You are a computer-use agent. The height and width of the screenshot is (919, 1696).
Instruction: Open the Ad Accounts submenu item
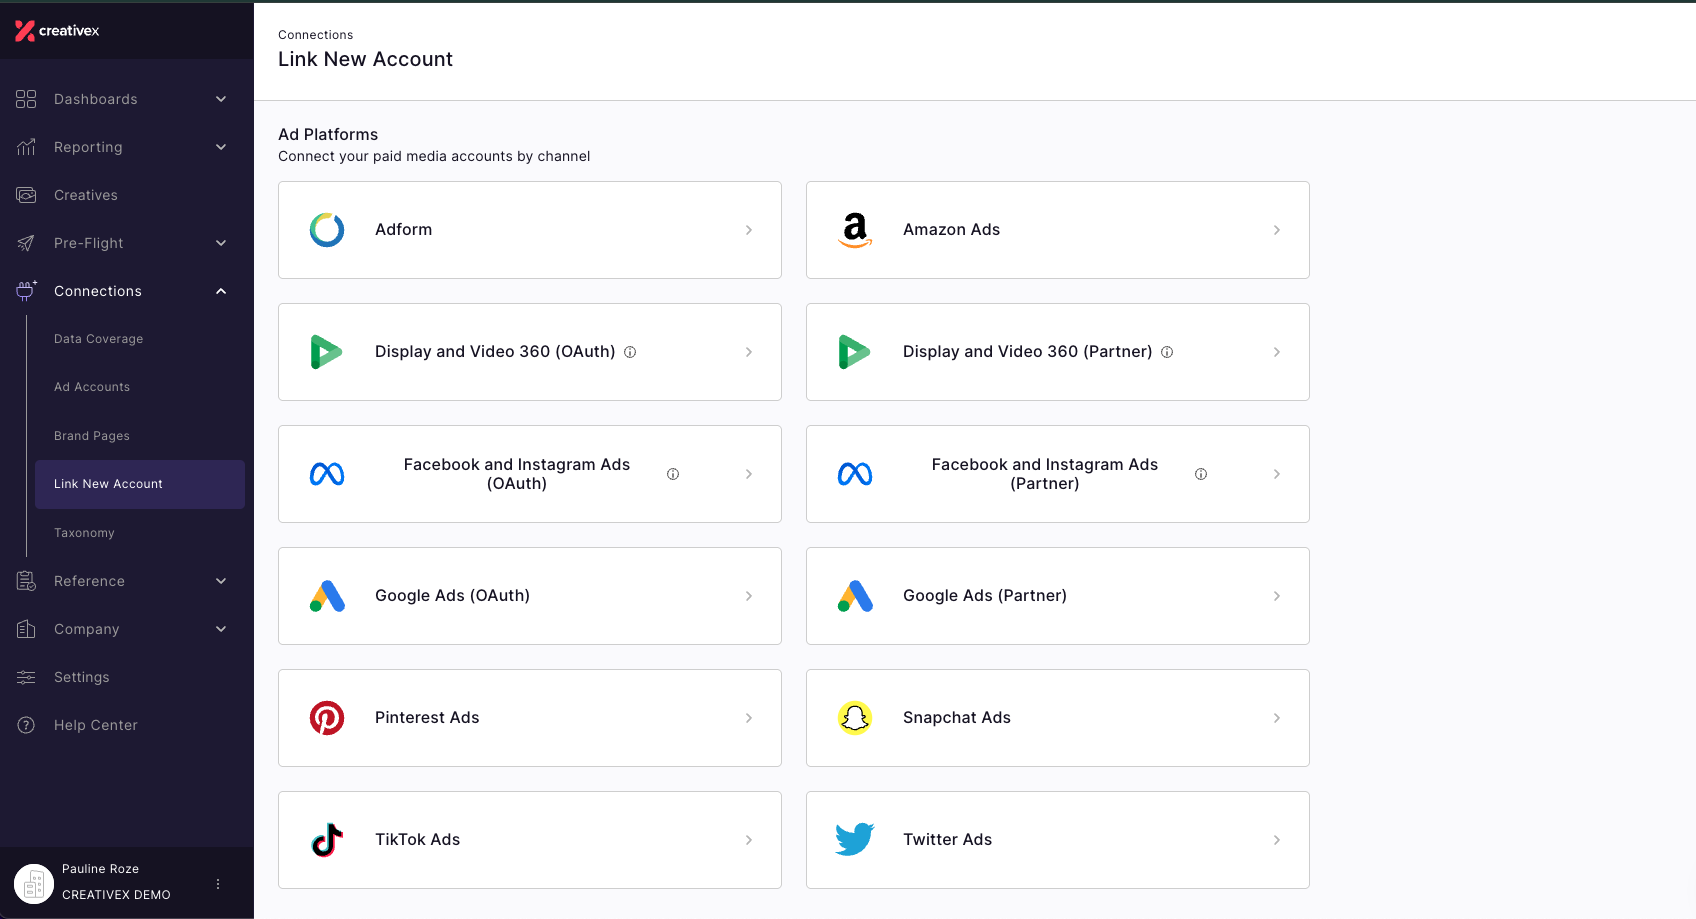(92, 387)
